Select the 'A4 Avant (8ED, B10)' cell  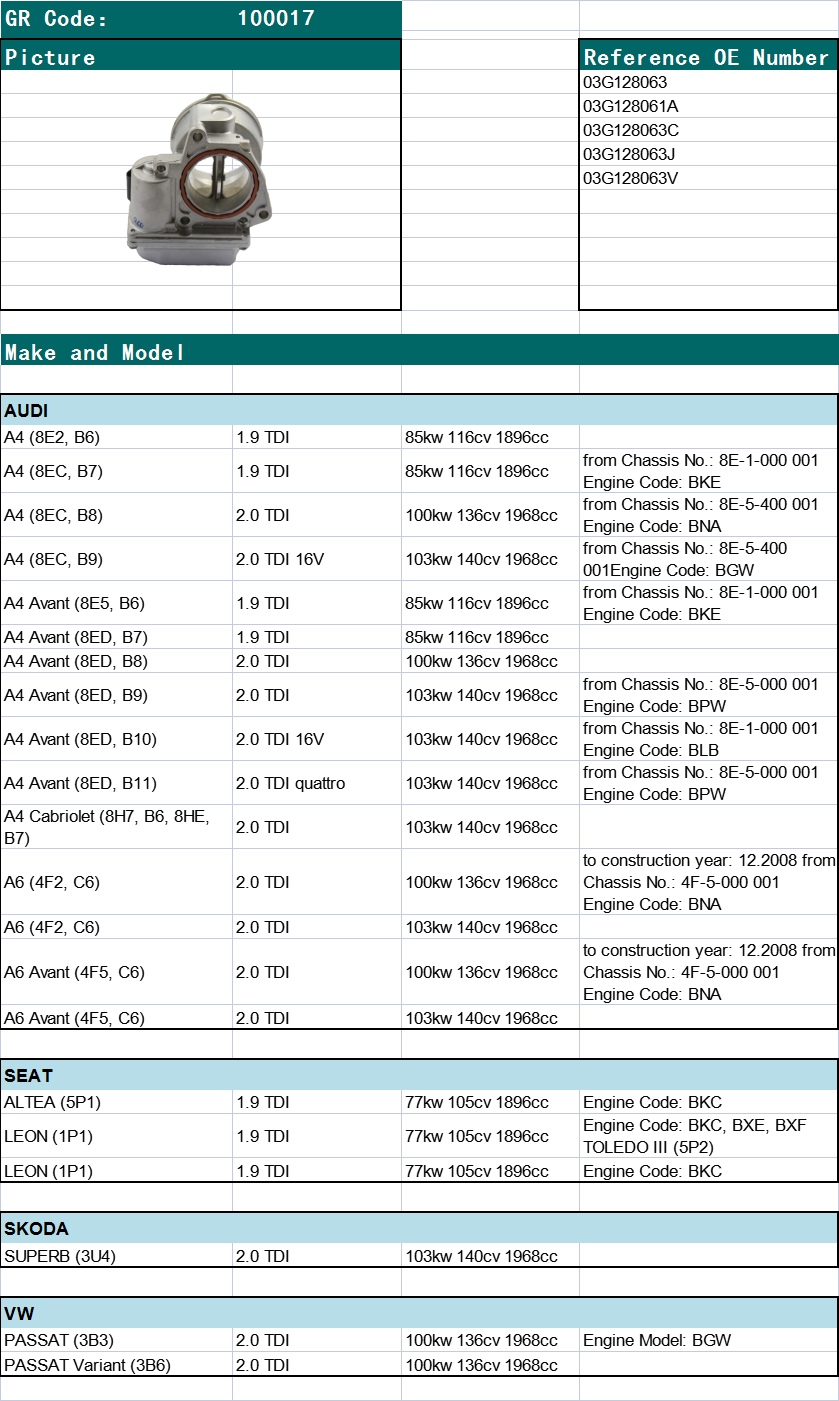[116, 739]
